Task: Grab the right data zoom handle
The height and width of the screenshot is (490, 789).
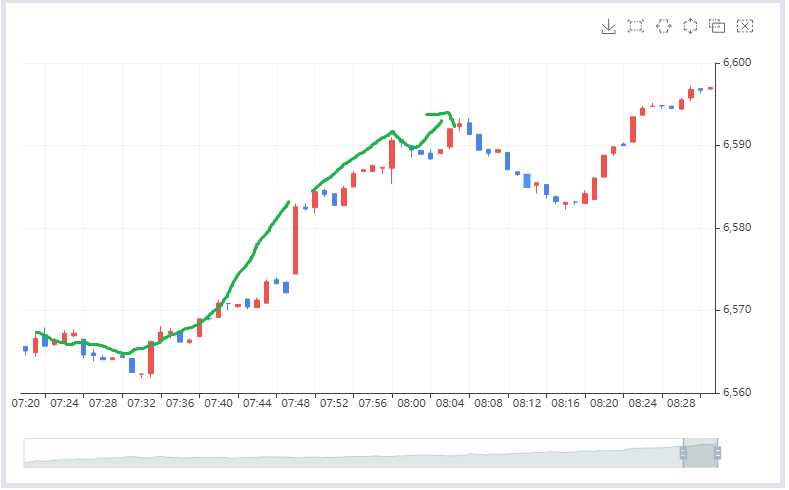Action: [718, 453]
